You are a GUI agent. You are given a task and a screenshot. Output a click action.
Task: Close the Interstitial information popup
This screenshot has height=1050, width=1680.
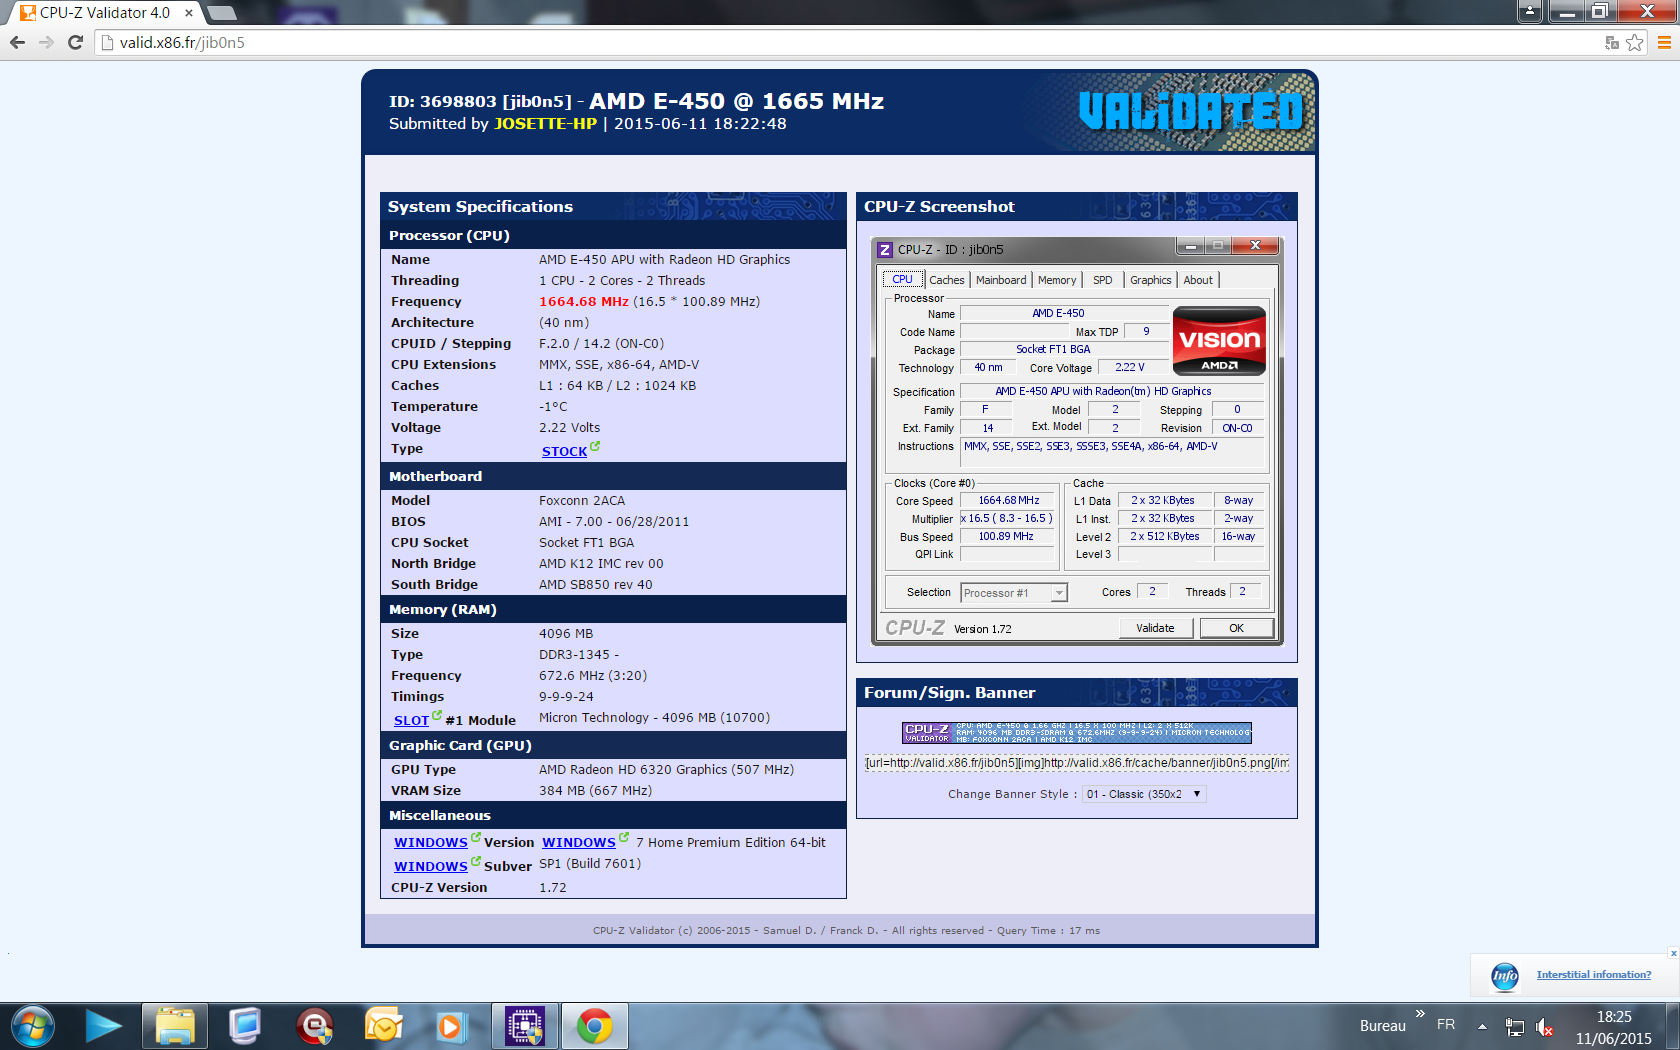[x=1673, y=953]
